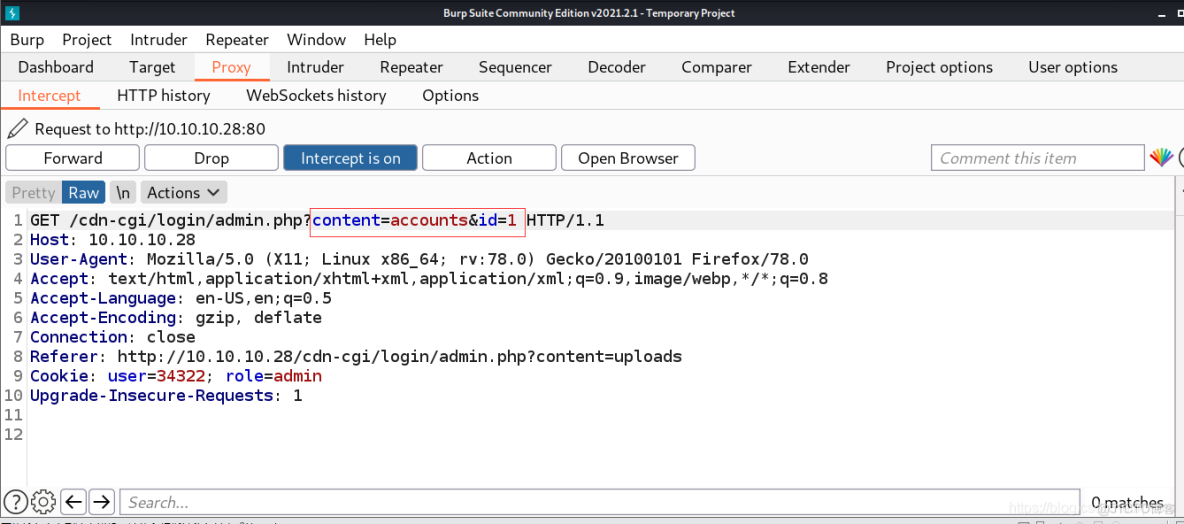Click the 0 matches search counter
The width and height of the screenshot is (1184, 524).
(1127, 502)
